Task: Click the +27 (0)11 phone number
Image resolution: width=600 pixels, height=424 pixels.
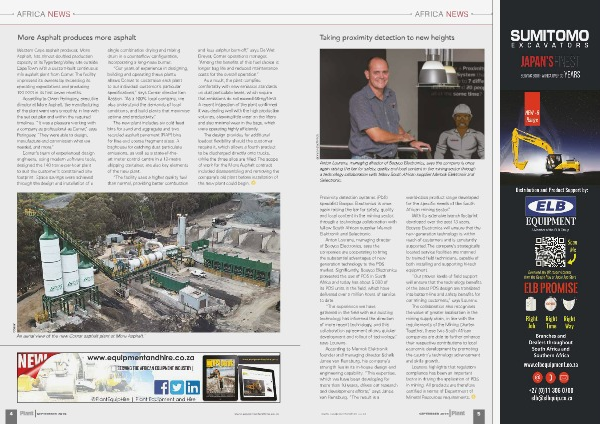Action: (x=551, y=391)
